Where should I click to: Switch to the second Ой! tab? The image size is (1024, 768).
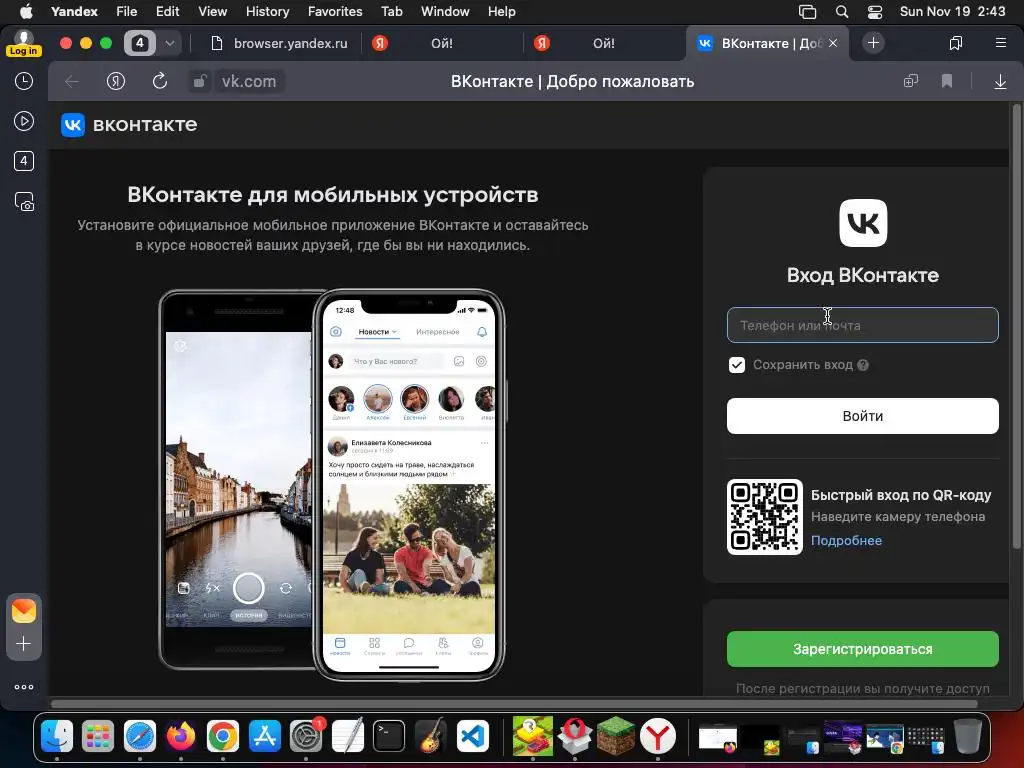coord(604,43)
